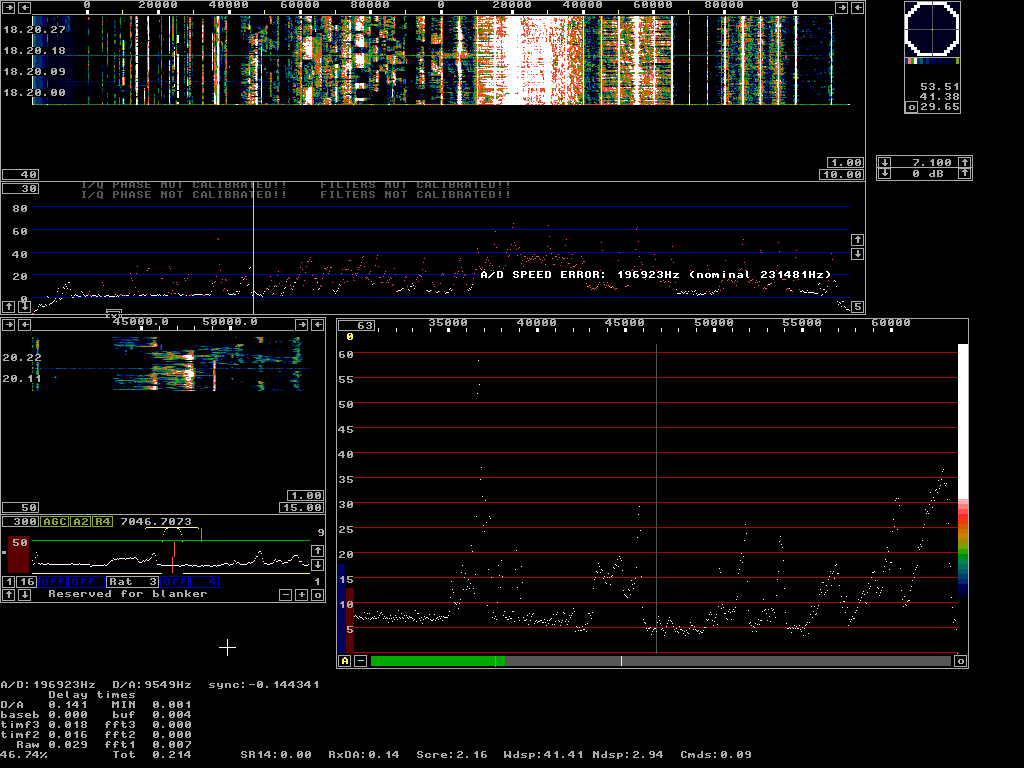1024x768 pixels.
Task: Click the '1.00' box in high-resolution waterfall
Action: 305,496
